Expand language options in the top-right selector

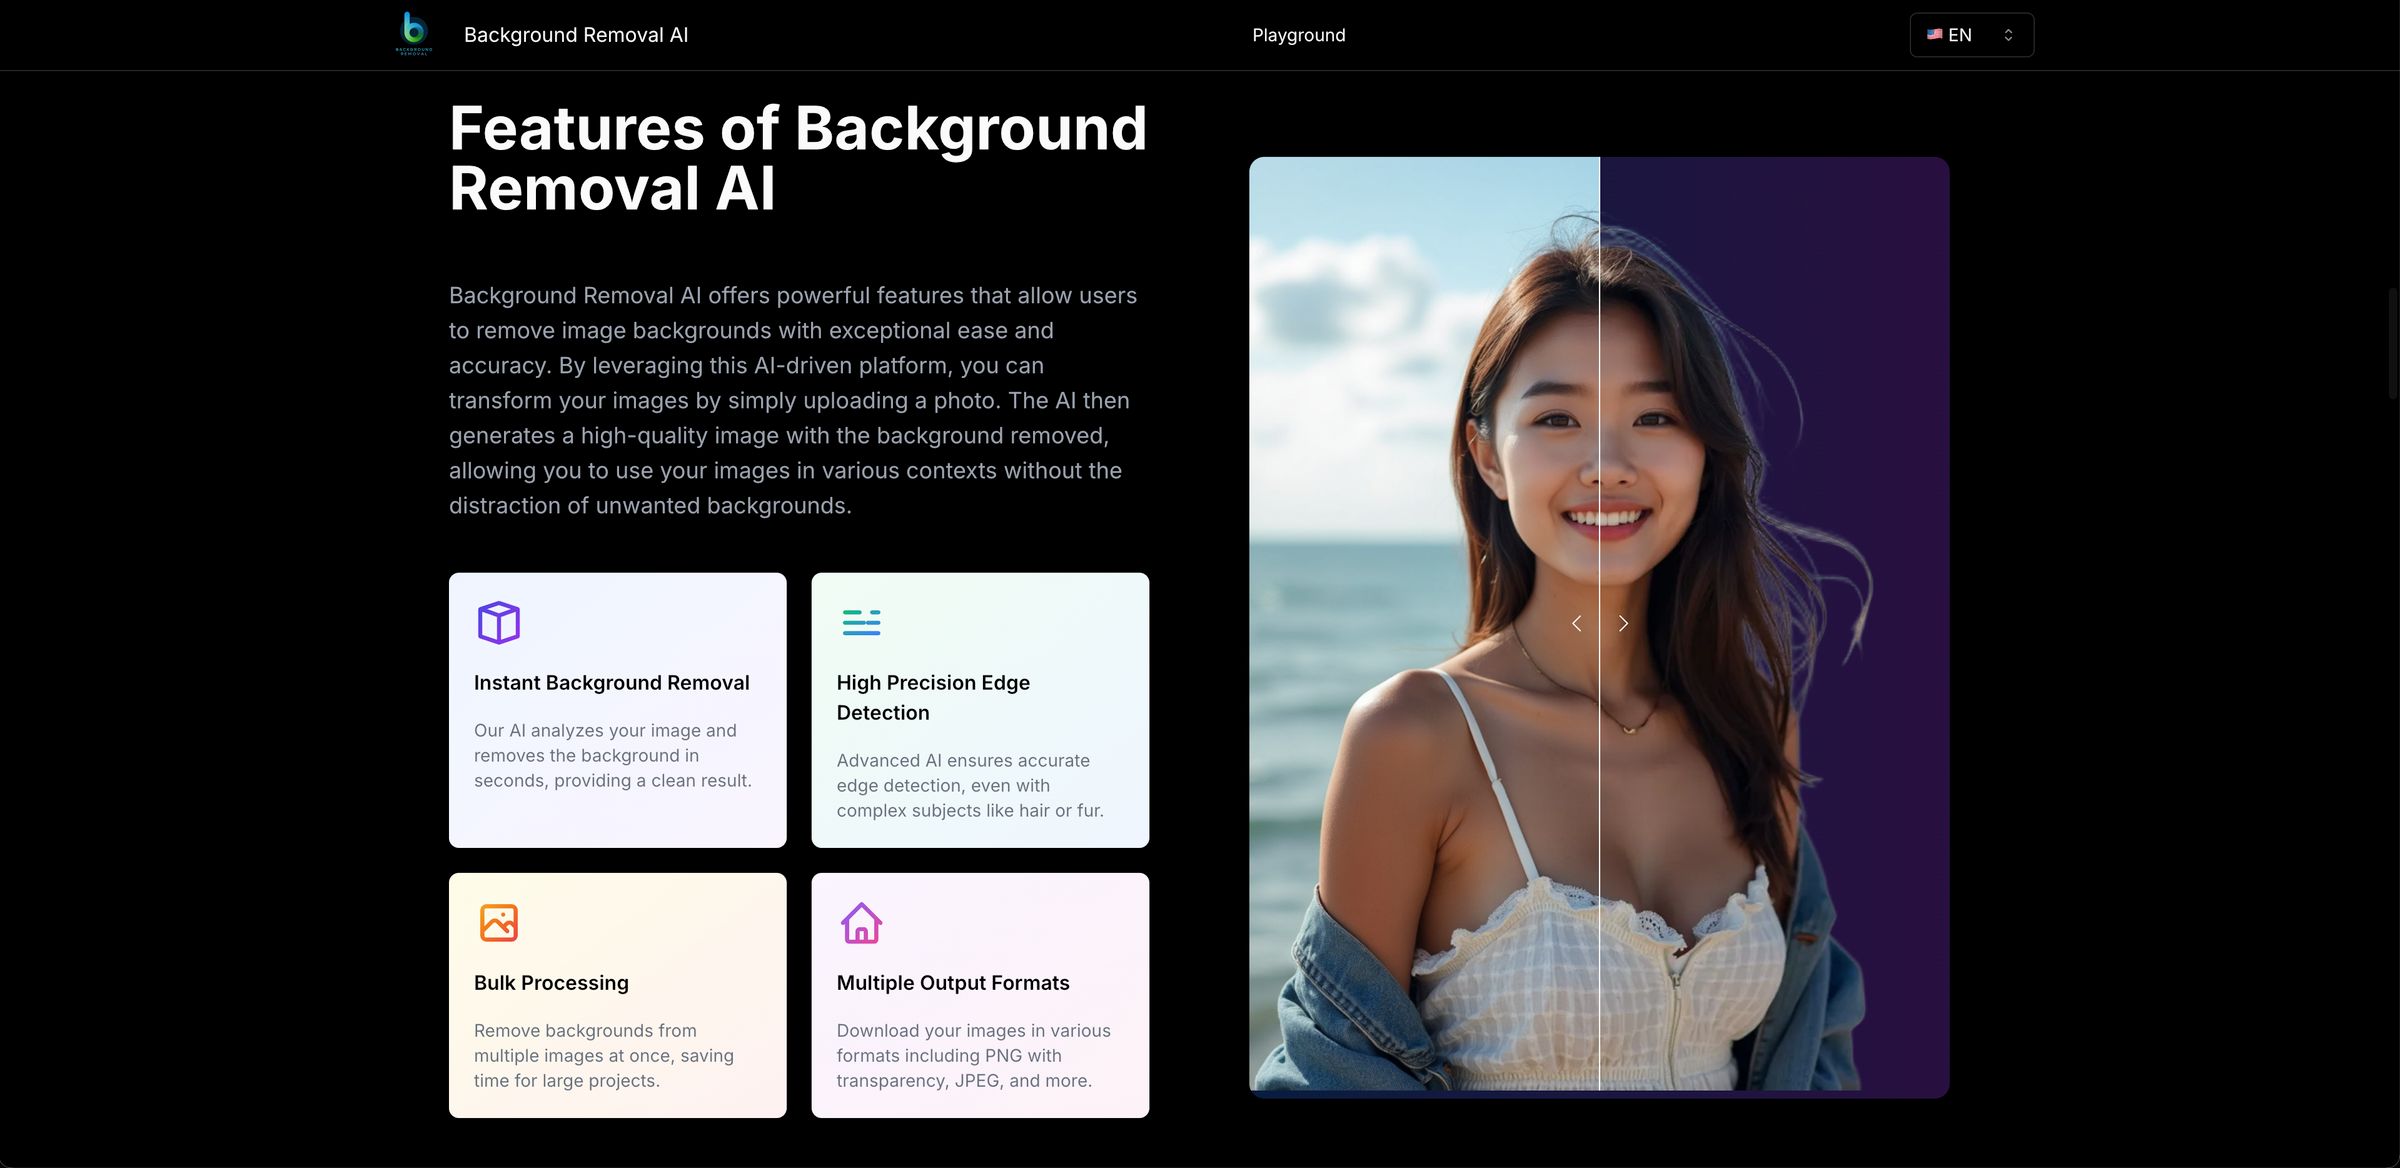1970,34
